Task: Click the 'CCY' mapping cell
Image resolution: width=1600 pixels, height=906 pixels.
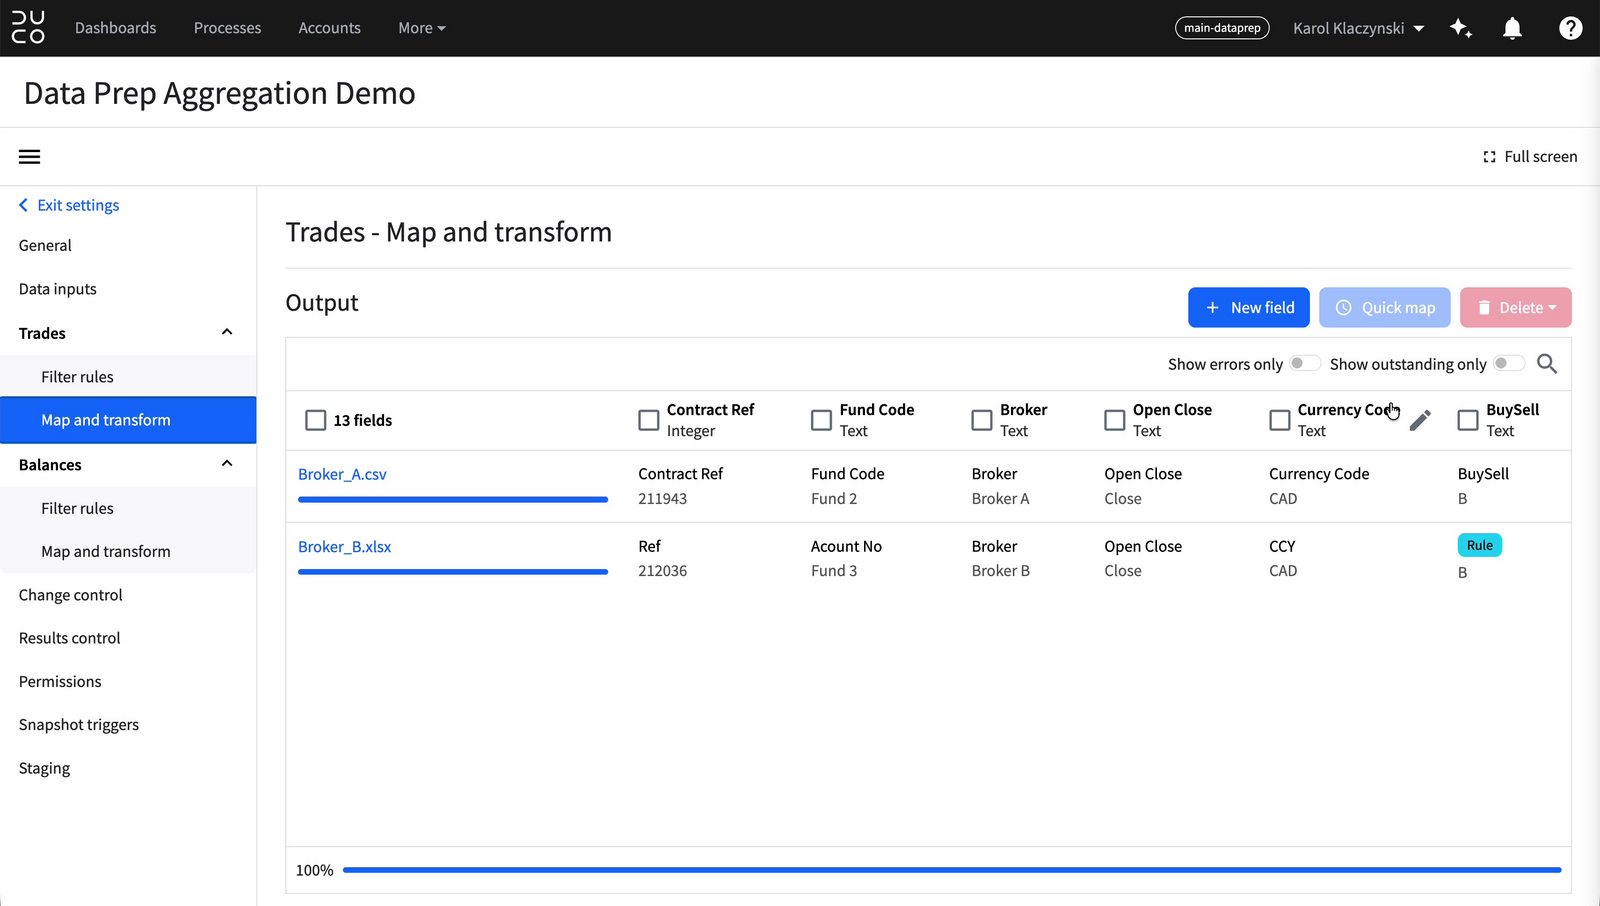Action: (1282, 547)
